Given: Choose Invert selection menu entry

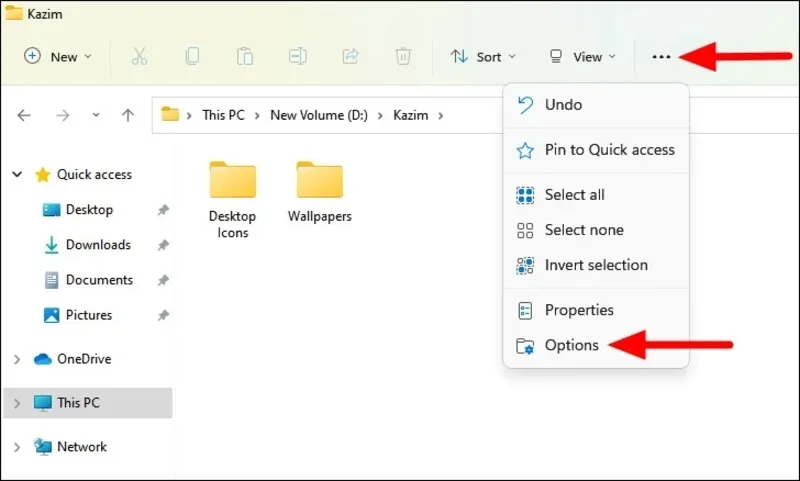Looking at the screenshot, I should click(596, 265).
